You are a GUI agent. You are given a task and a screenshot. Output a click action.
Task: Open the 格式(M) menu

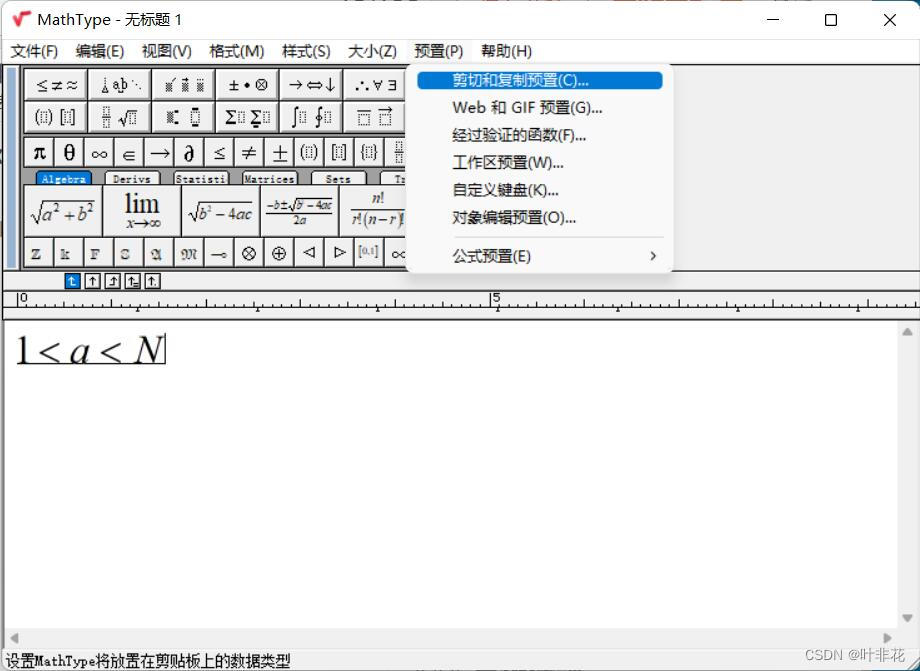click(236, 52)
